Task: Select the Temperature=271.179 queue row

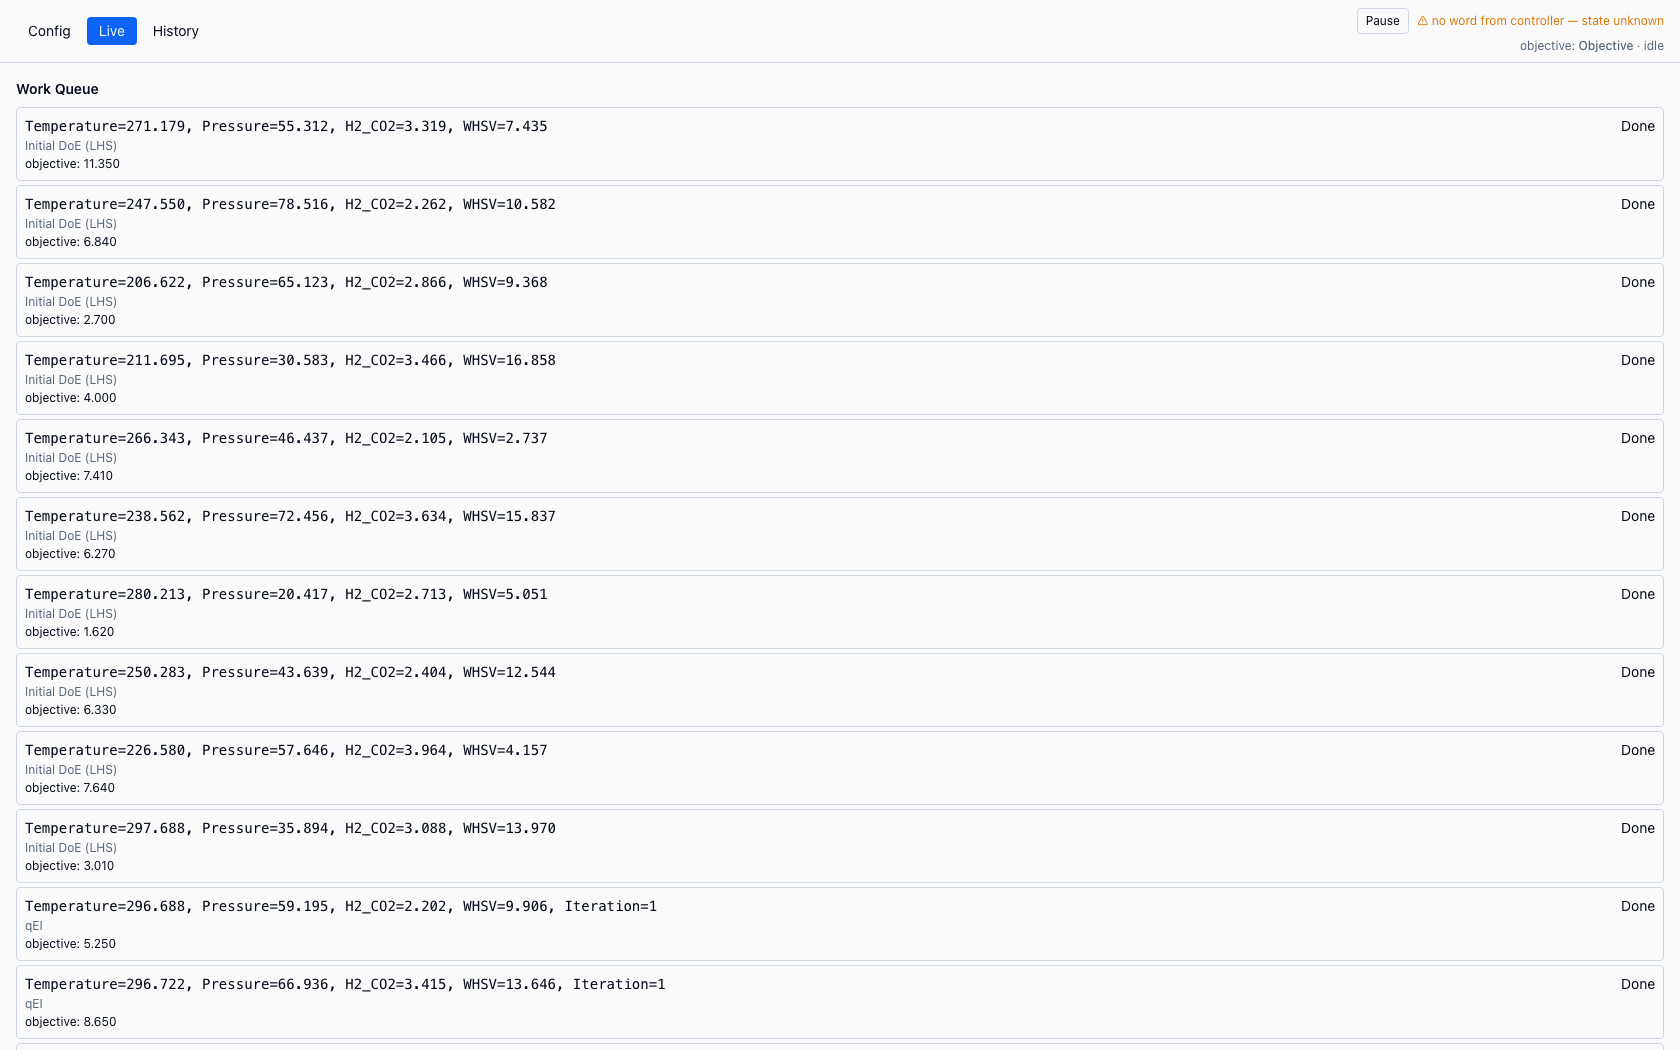Action: click(x=840, y=144)
